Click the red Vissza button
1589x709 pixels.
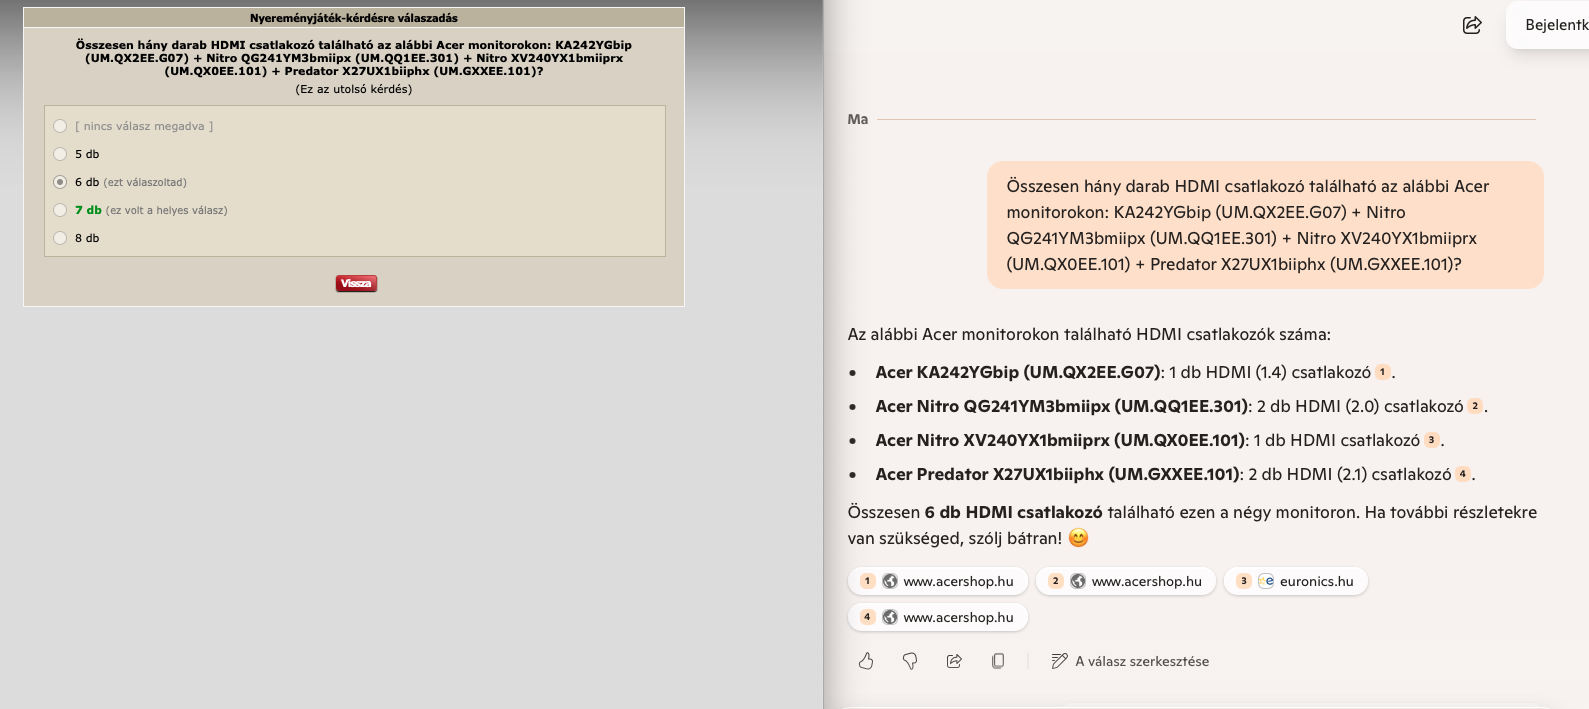tap(356, 283)
